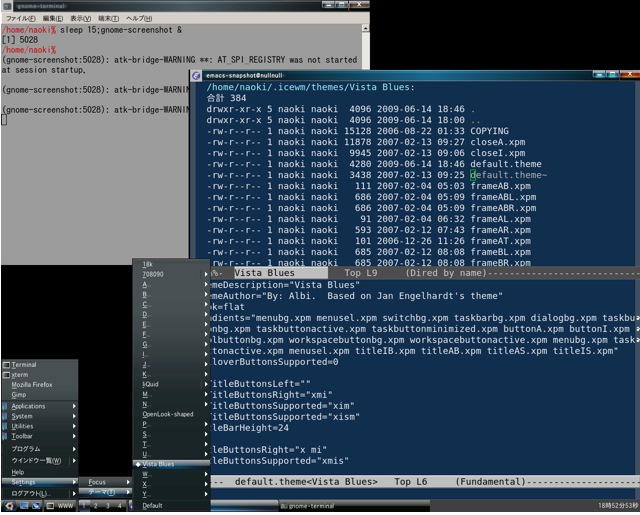The image size is (640, 515).
Task: Click the IceWM start button on the taskbar
Action: 11,506
